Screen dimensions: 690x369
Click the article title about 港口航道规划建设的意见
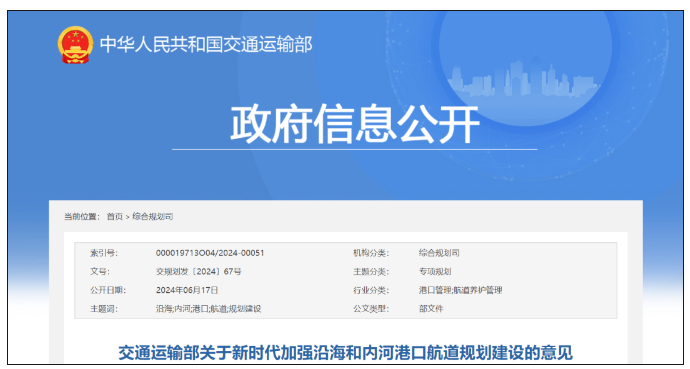tap(345, 353)
